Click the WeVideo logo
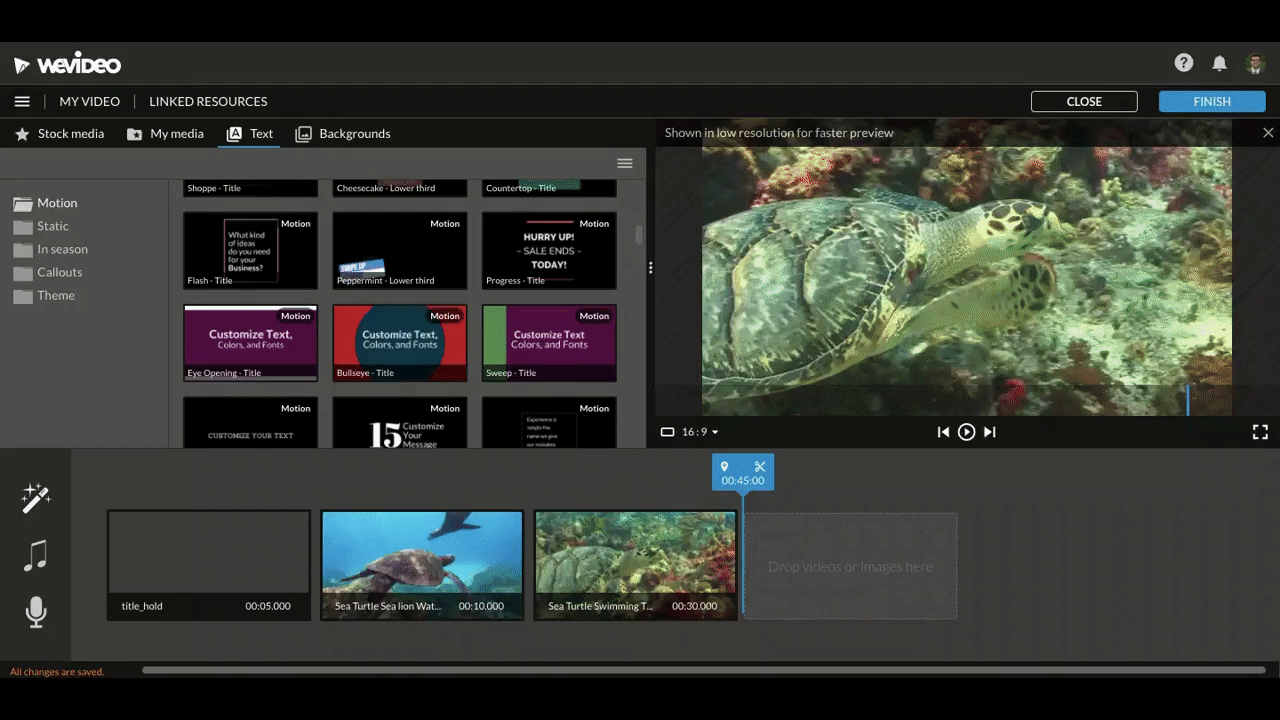 pos(67,65)
